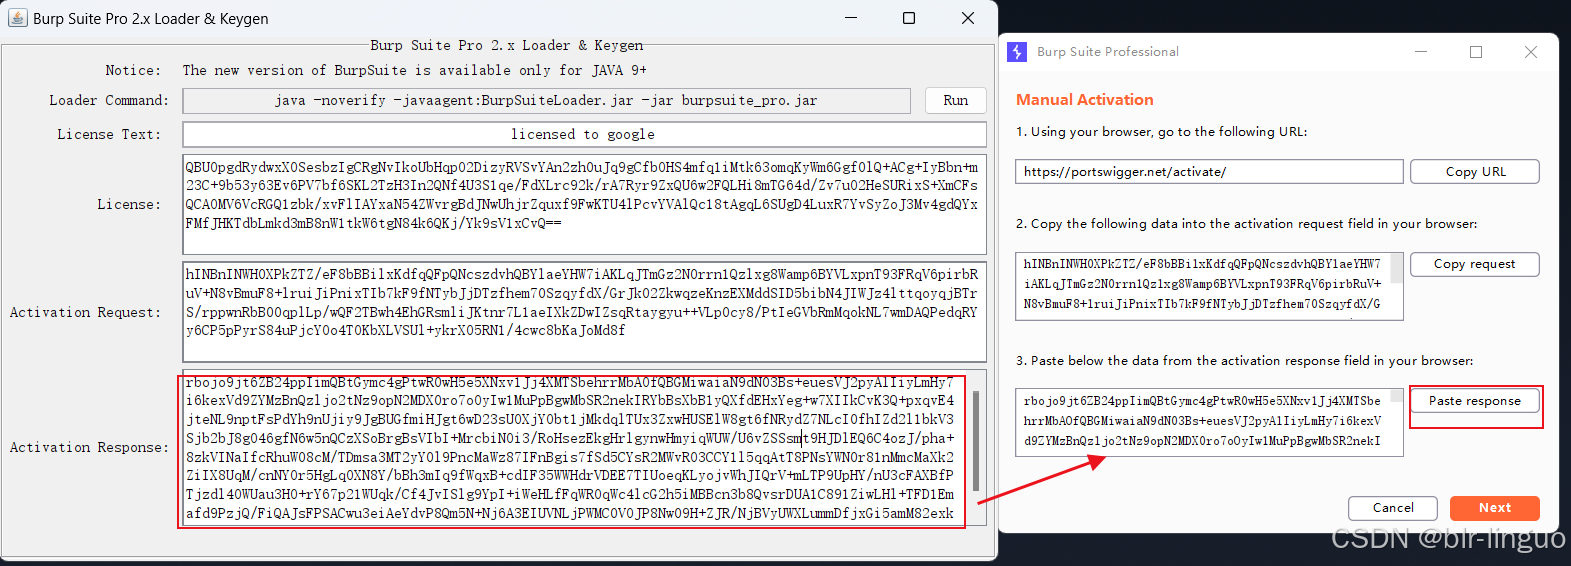Click the Next button in Burp activation

click(1495, 508)
